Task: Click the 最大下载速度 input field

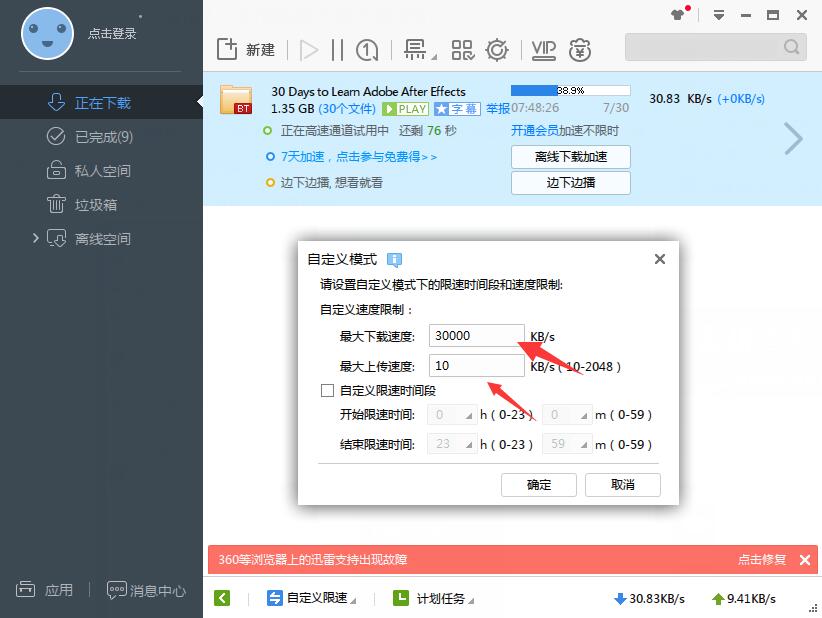Action: click(x=477, y=335)
